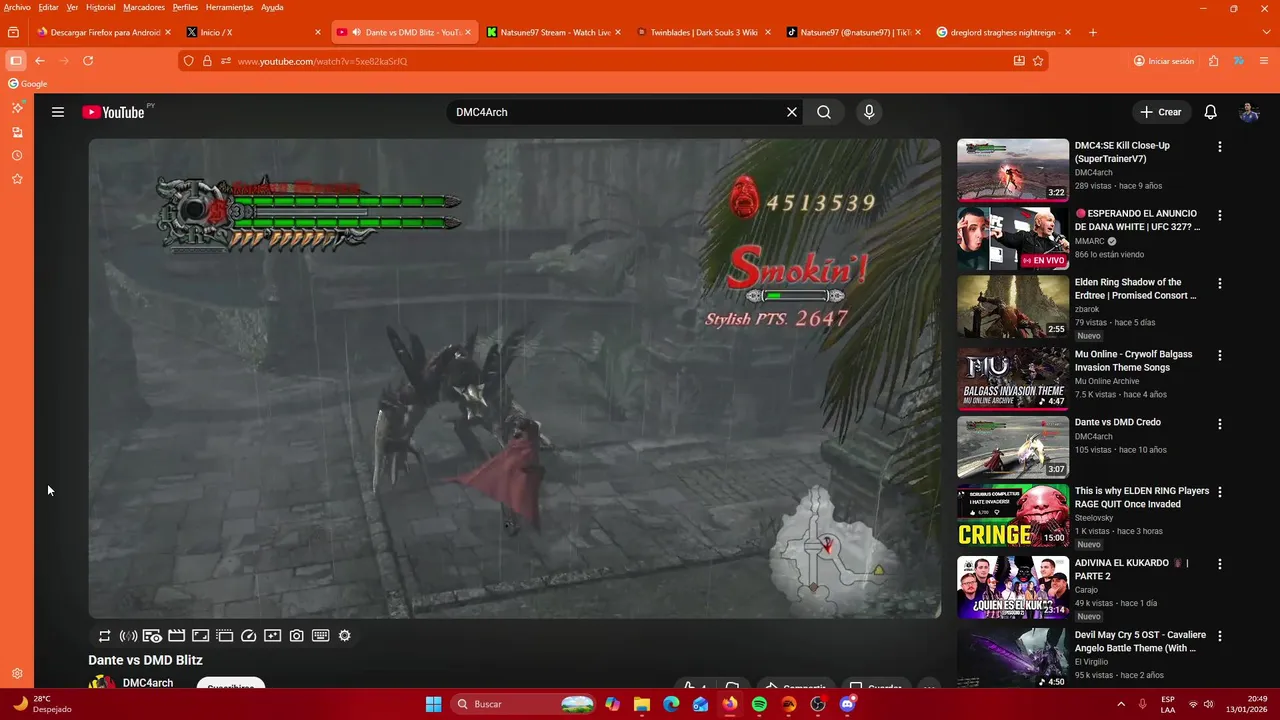
Task: Open the DMC4arch channel name link
Action: click(148, 683)
